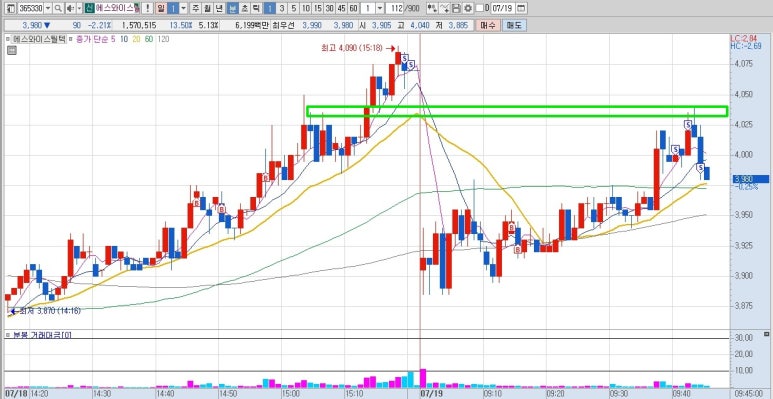Click the save floppy disk icon
Image resolution: width=773 pixels, height=399 pixels.
coord(457,8)
